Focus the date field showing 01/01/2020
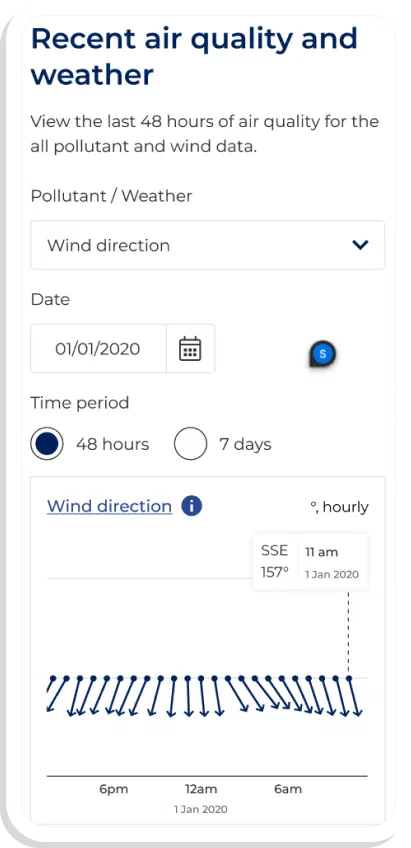 pyautogui.click(x=98, y=349)
